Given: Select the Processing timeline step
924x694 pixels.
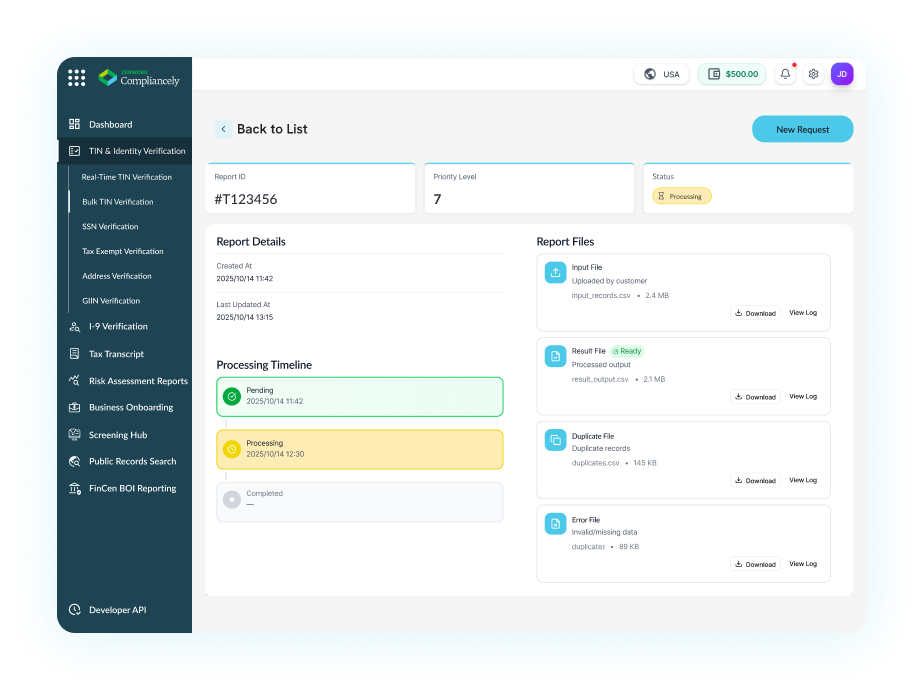Looking at the screenshot, I should click(359, 449).
